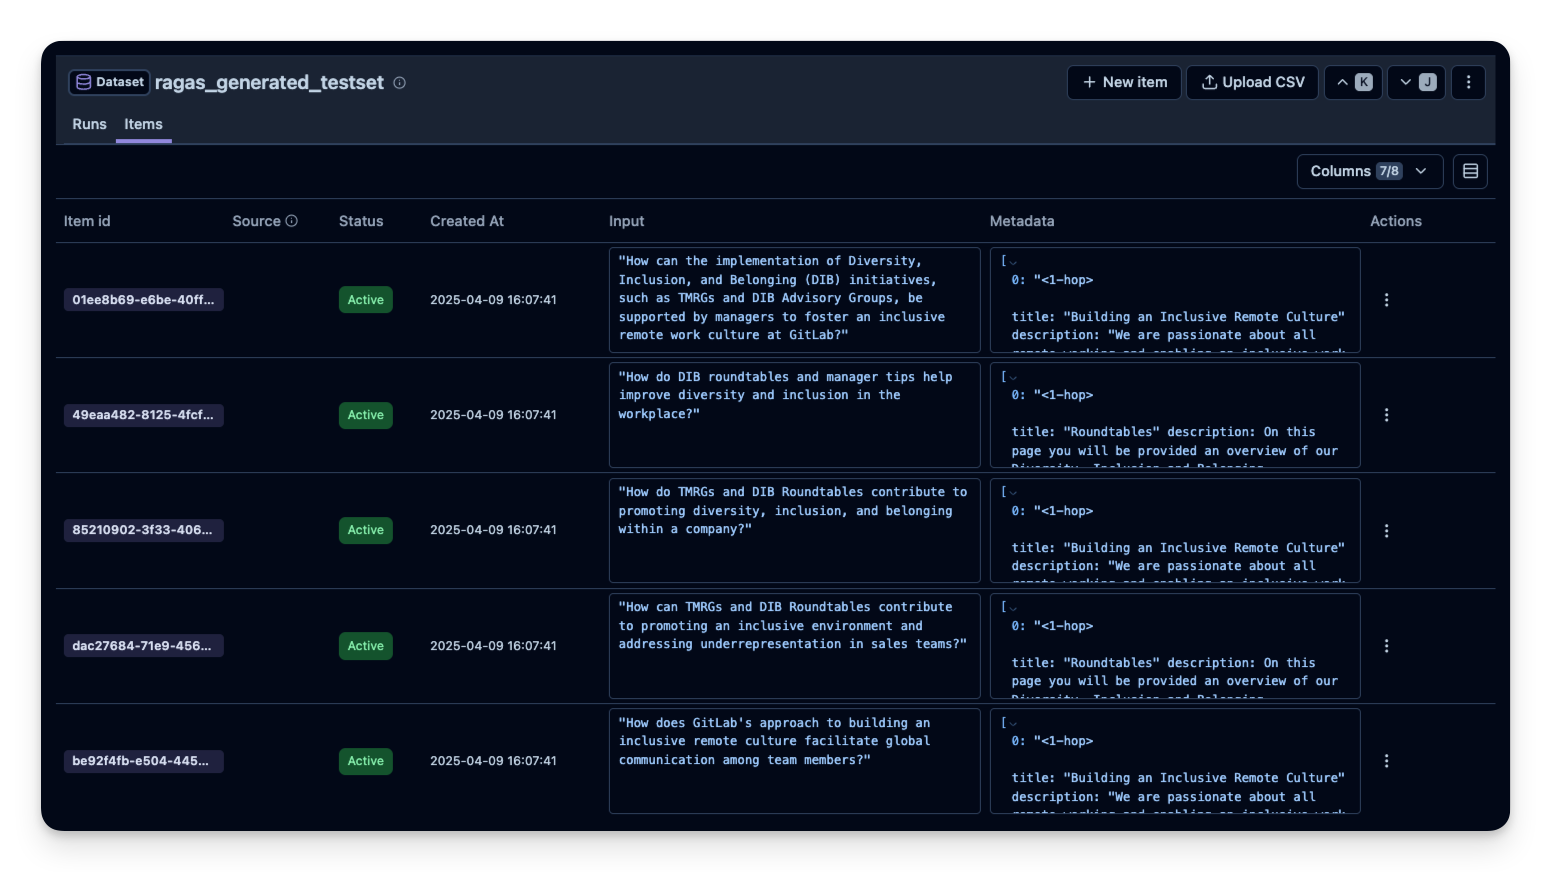The image size is (1551, 872).
Task: Navigate up using the K shortcut button
Action: pyautogui.click(x=1353, y=82)
